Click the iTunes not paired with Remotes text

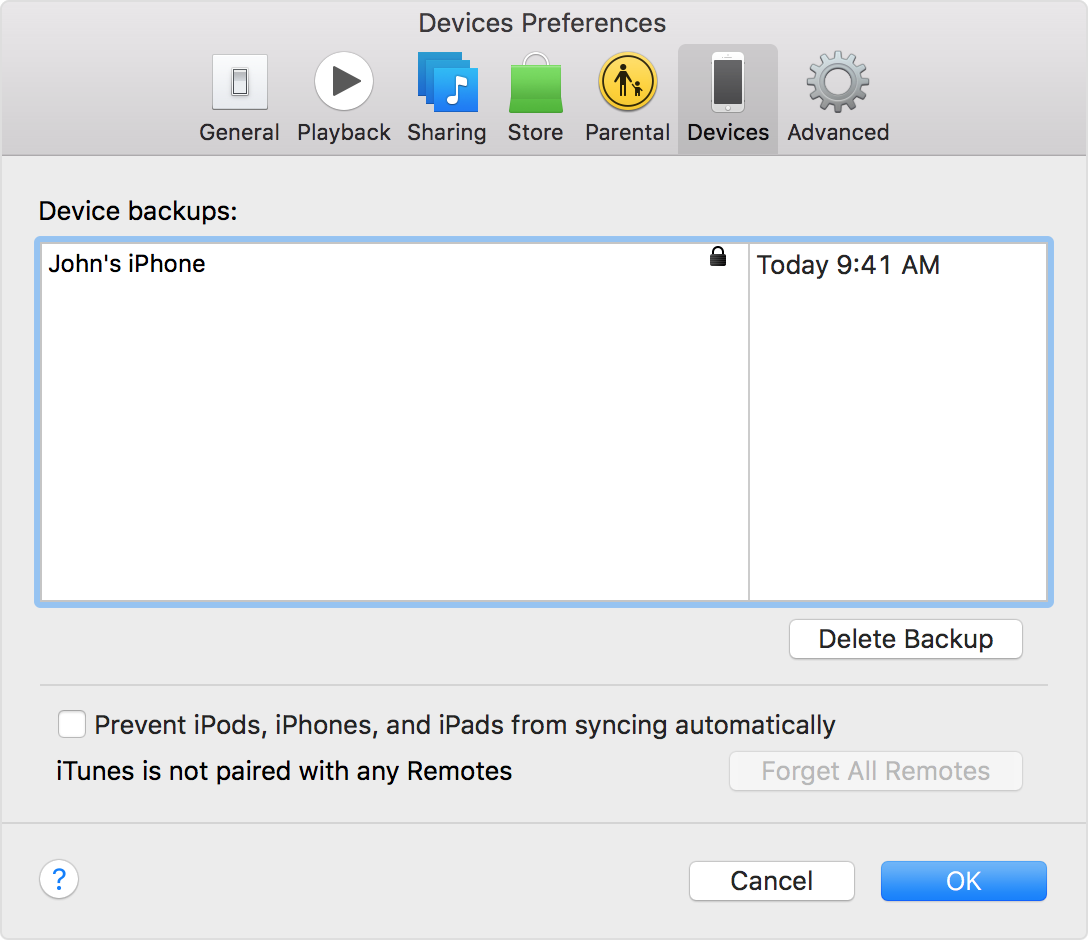(284, 771)
